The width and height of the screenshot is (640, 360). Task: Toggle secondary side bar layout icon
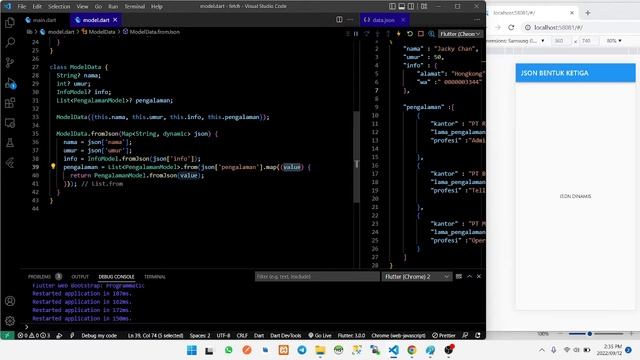pos(411,6)
